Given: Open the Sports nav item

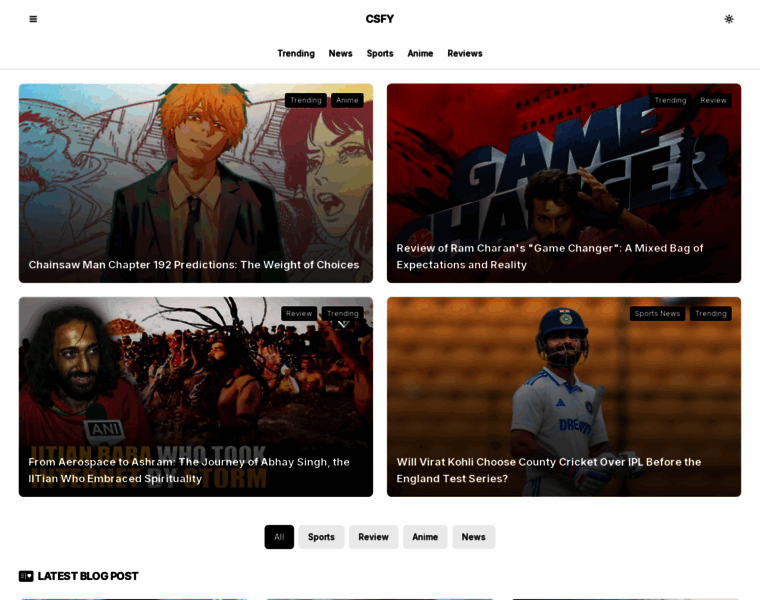Looking at the screenshot, I should click(380, 53).
